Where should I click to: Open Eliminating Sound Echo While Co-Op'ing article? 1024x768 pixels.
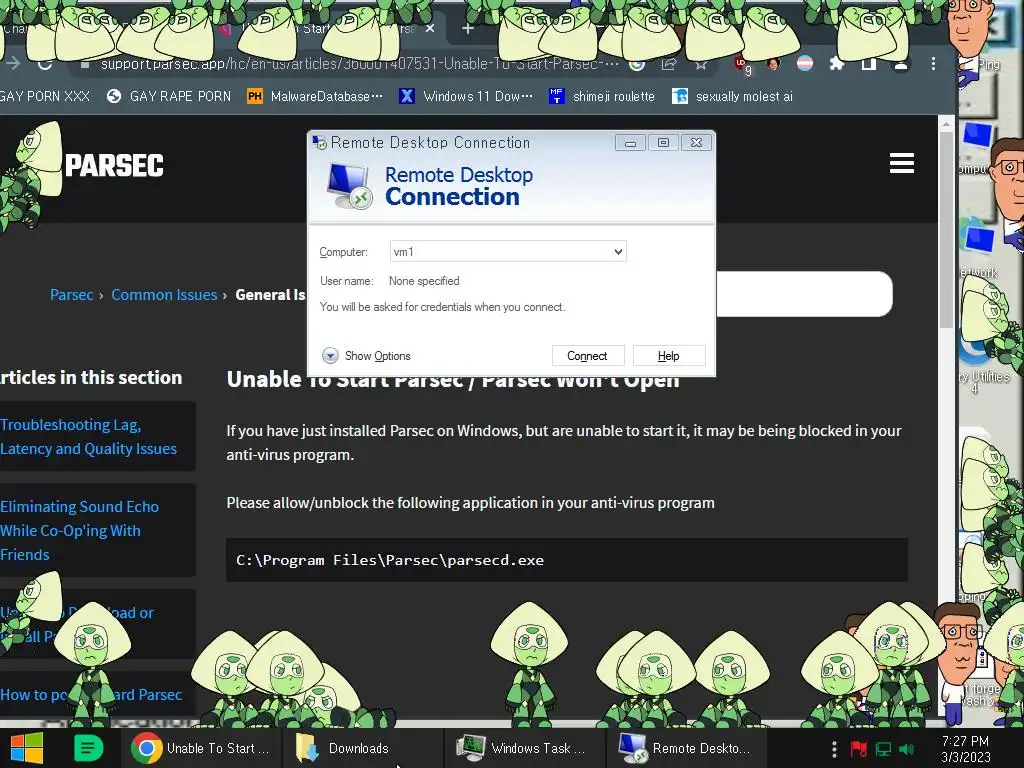tap(80, 530)
